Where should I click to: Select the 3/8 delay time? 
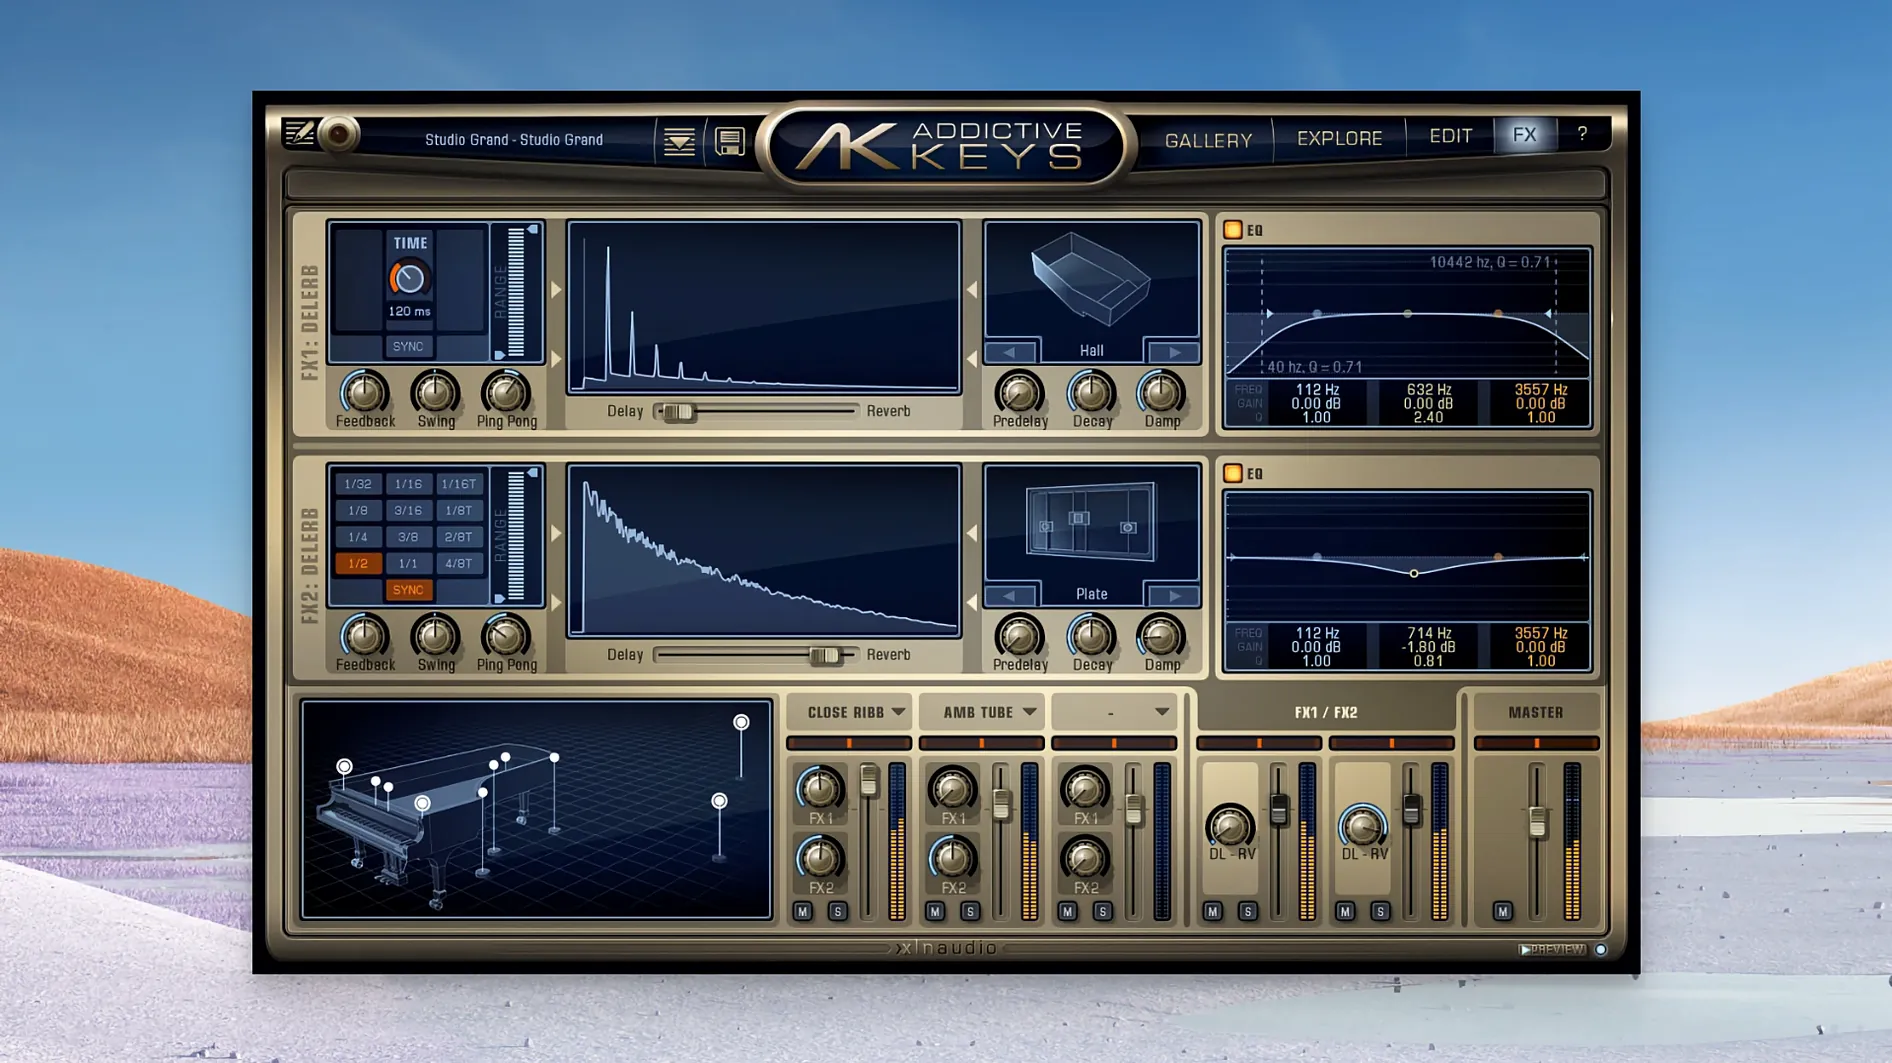click(408, 537)
